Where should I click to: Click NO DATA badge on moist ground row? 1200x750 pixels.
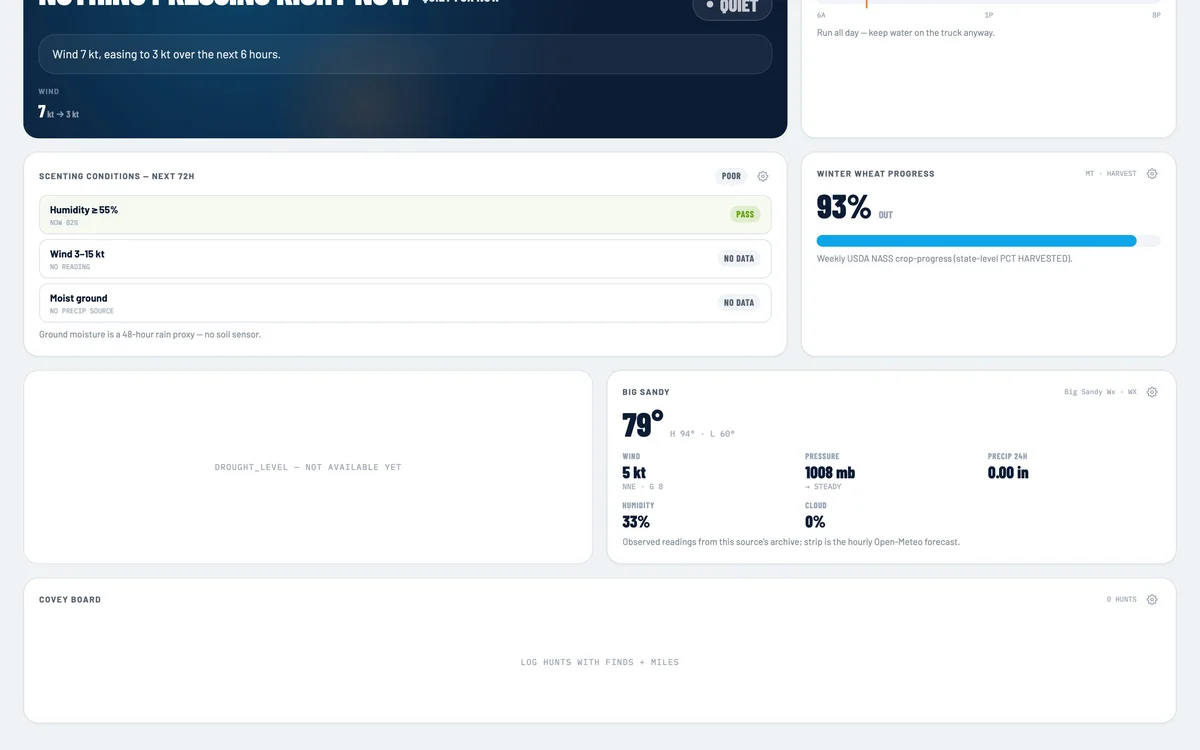tap(739, 303)
